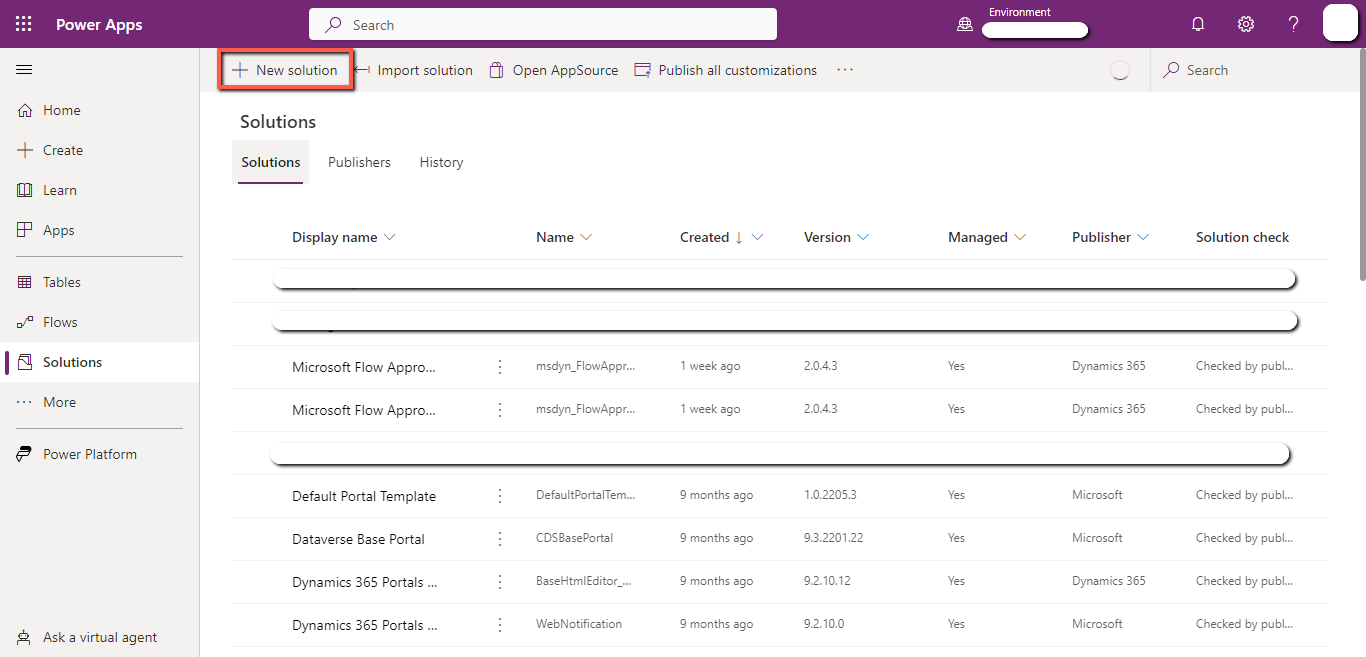The image size is (1366, 657).
Task: Click the WebNotification name cell
Action: pos(579,624)
